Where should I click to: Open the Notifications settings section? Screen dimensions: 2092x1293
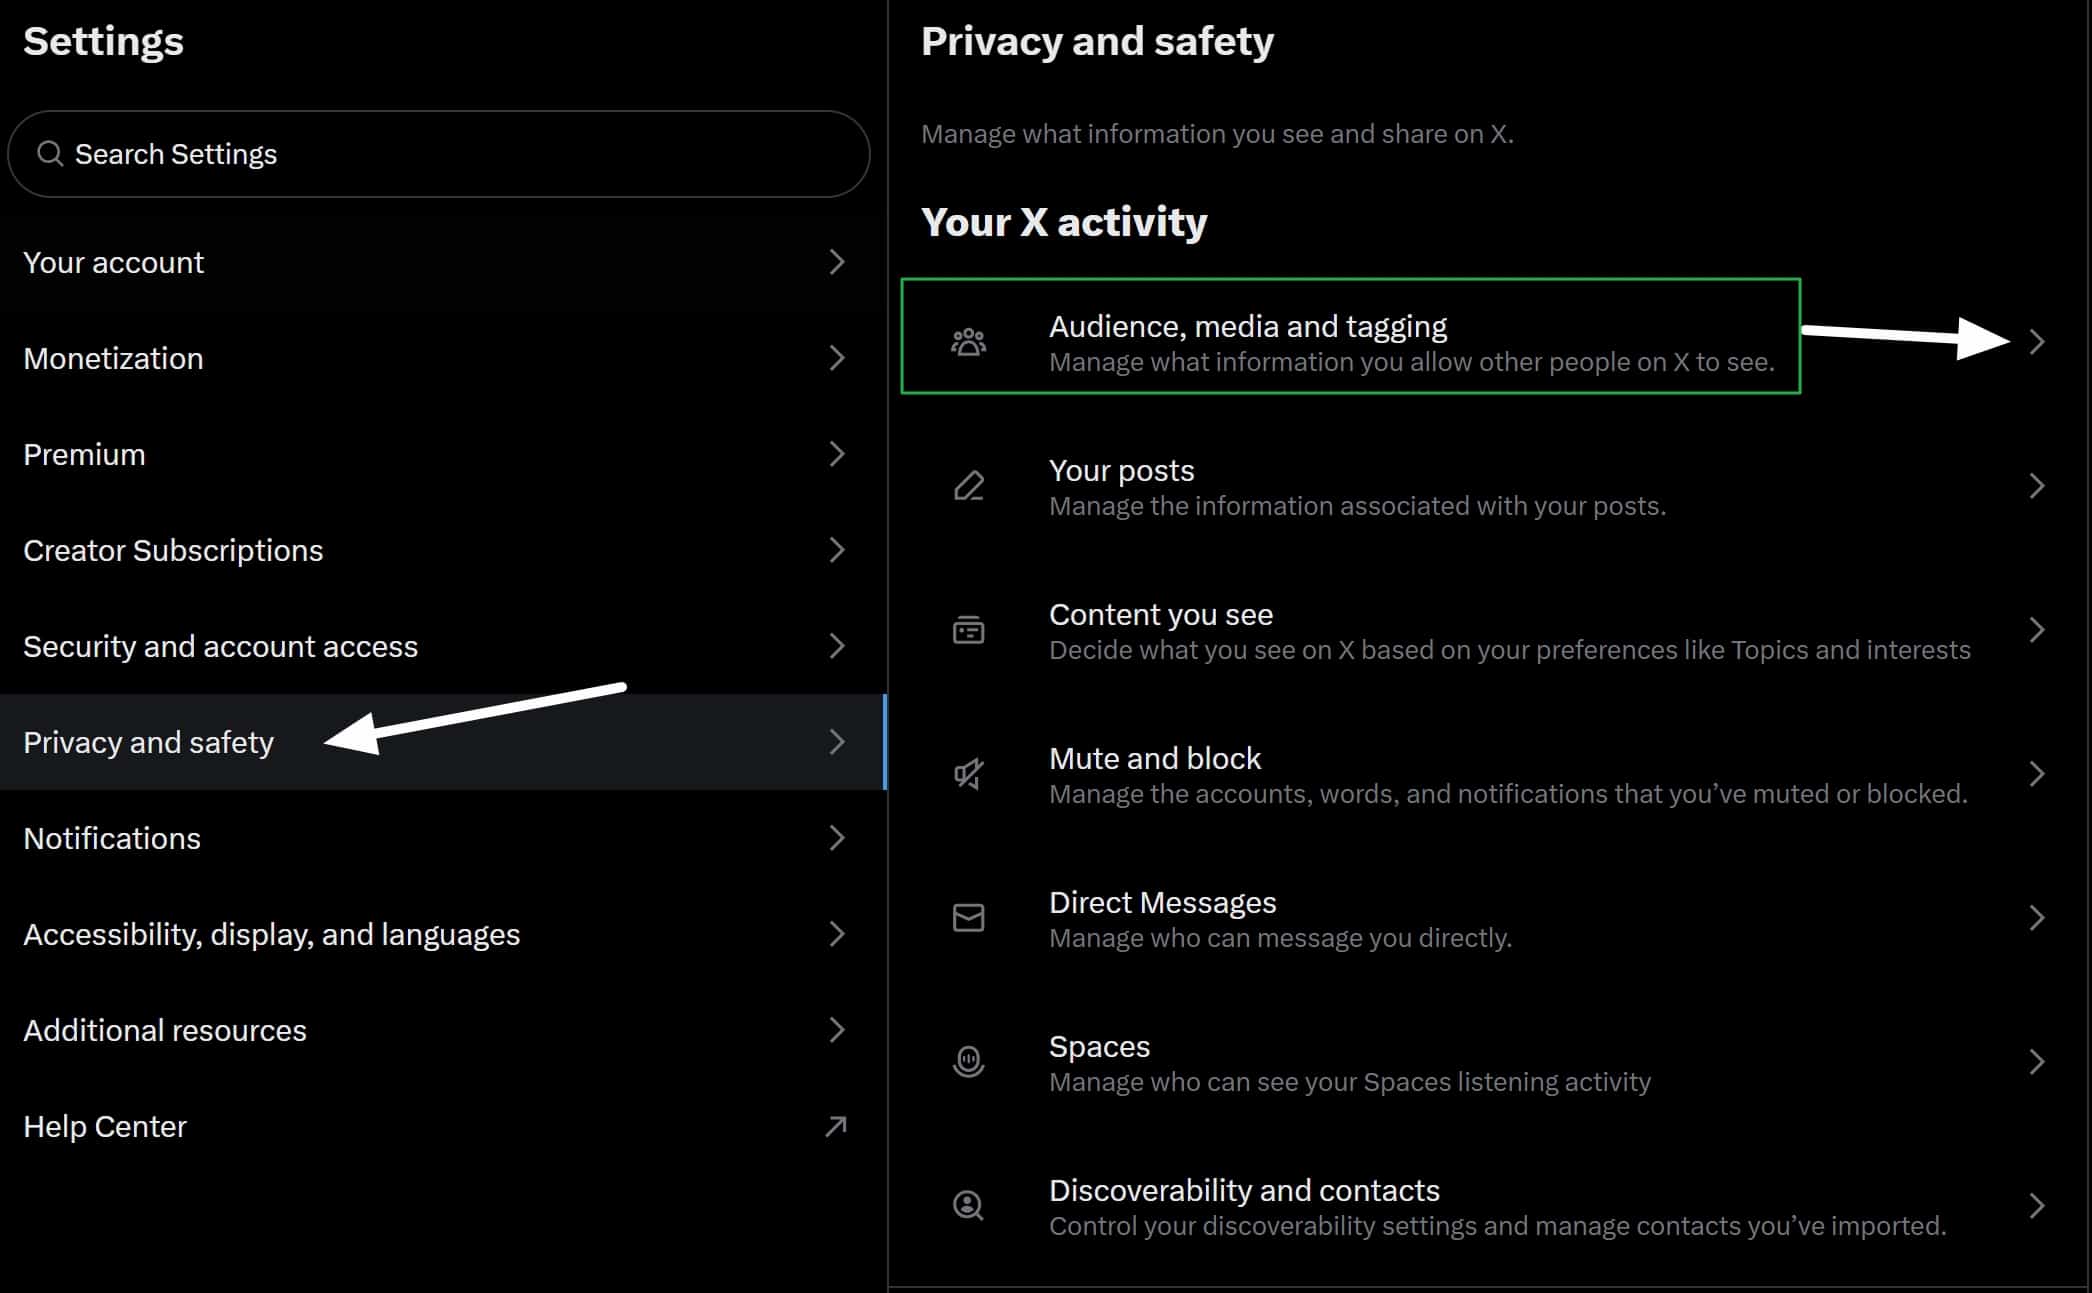pos(443,838)
